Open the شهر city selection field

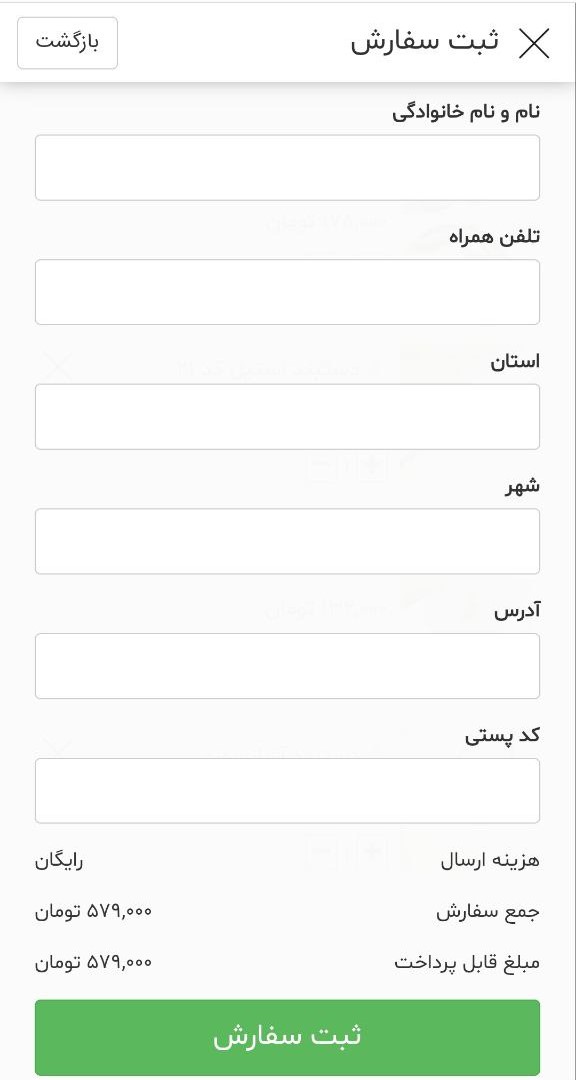[x=288, y=541]
